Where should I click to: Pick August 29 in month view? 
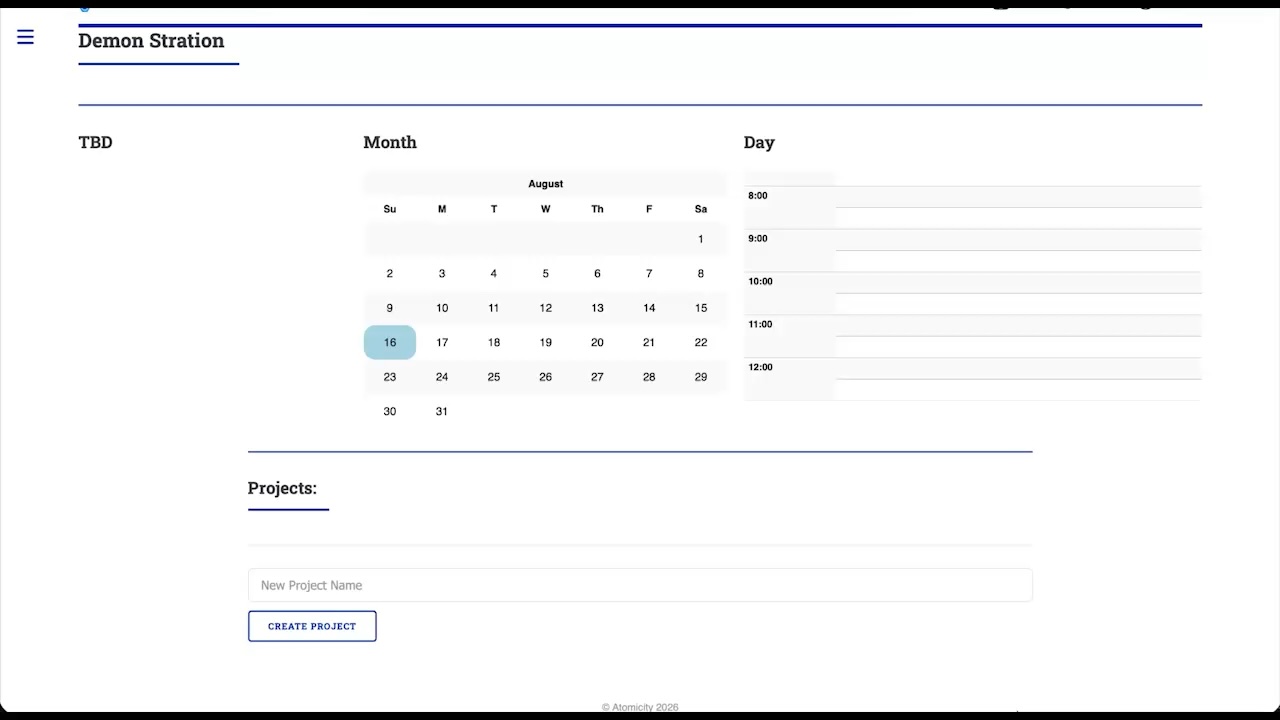click(701, 377)
